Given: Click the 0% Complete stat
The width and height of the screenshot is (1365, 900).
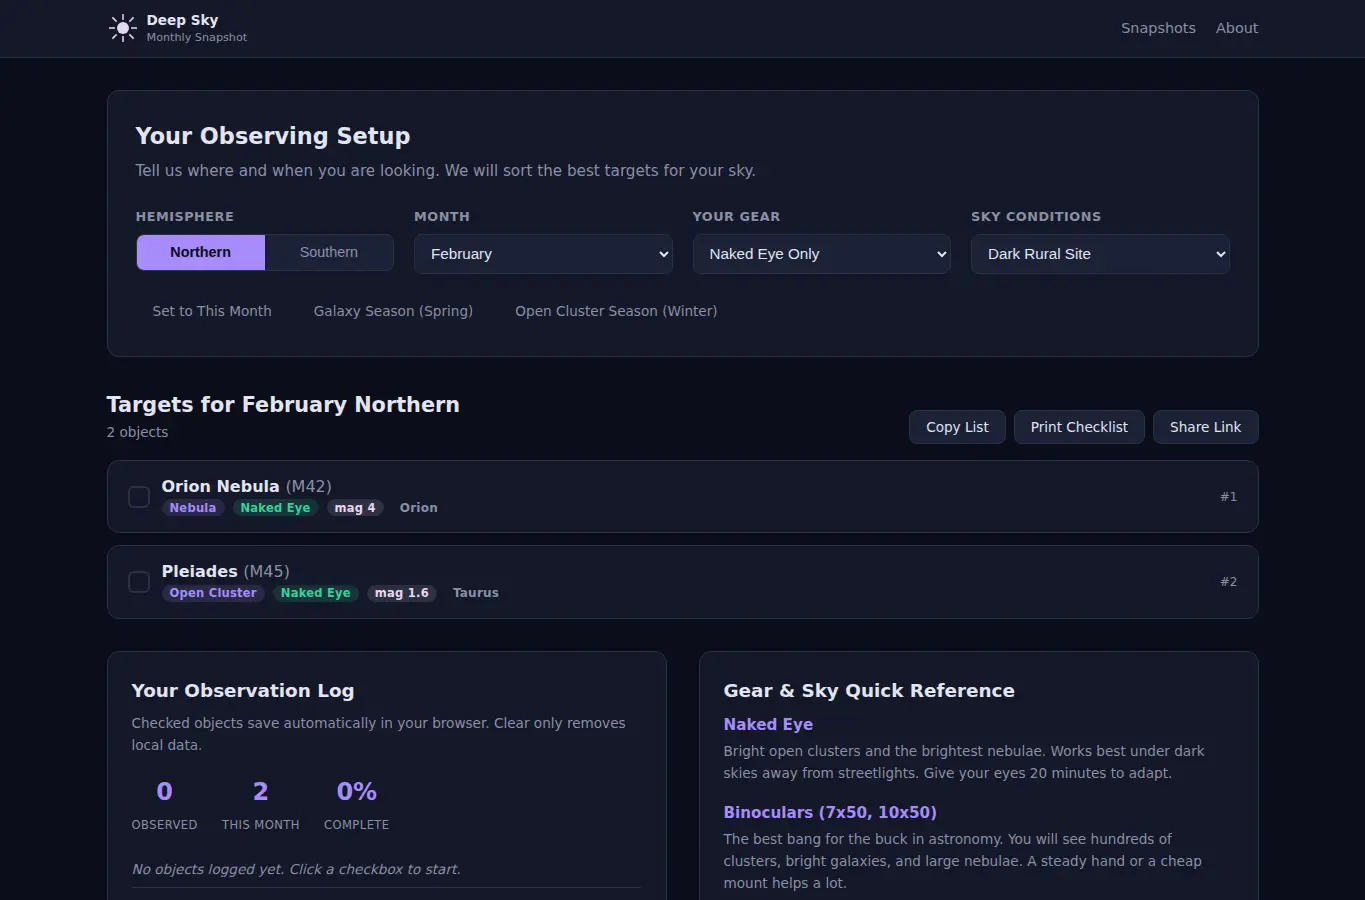Looking at the screenshot, I should coord(356,805).
